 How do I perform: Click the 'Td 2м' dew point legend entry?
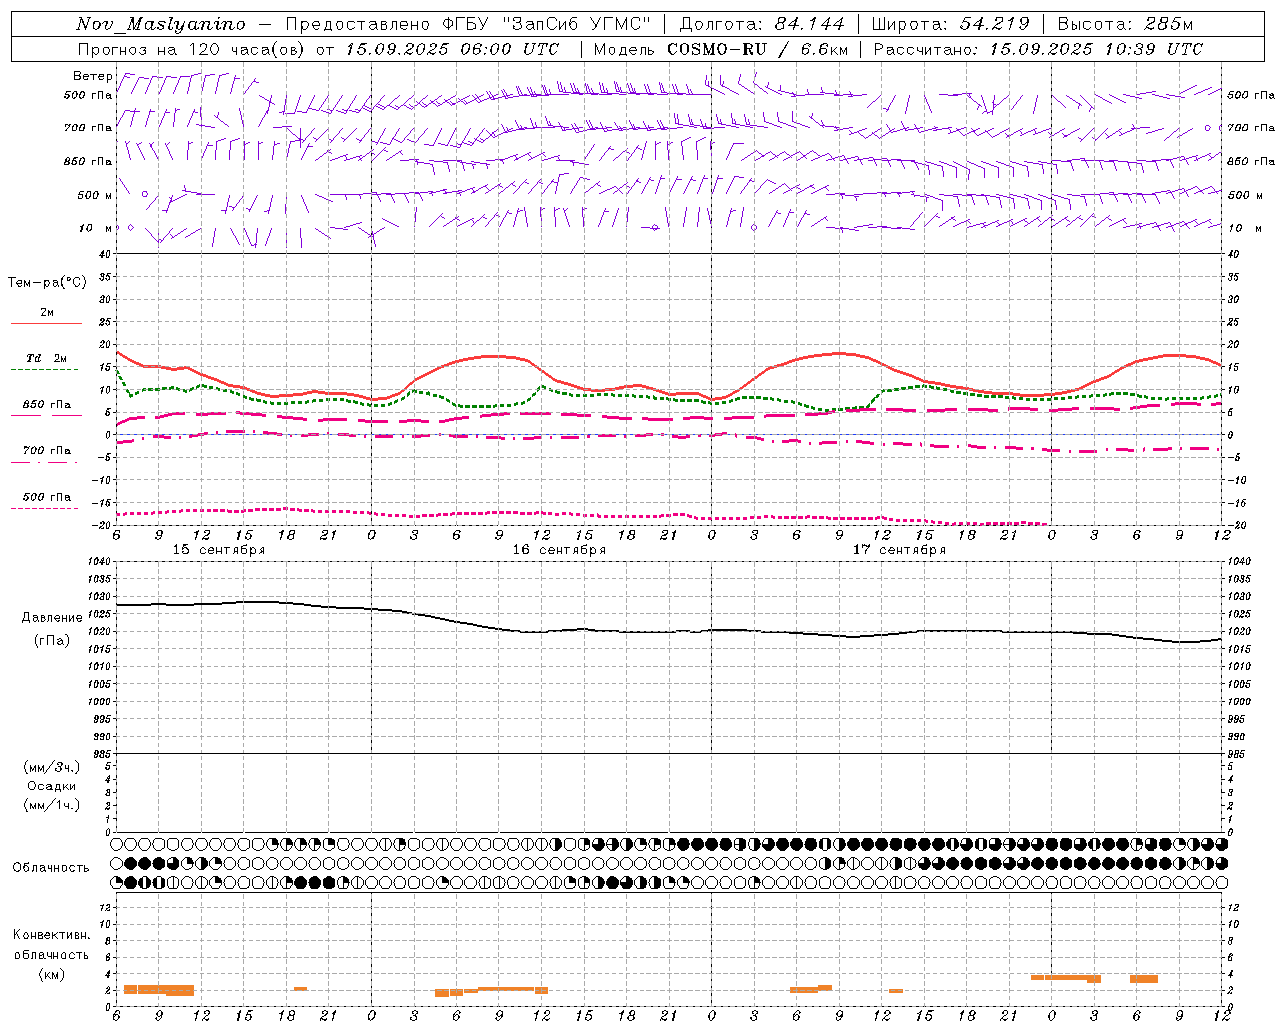point(46,358)
